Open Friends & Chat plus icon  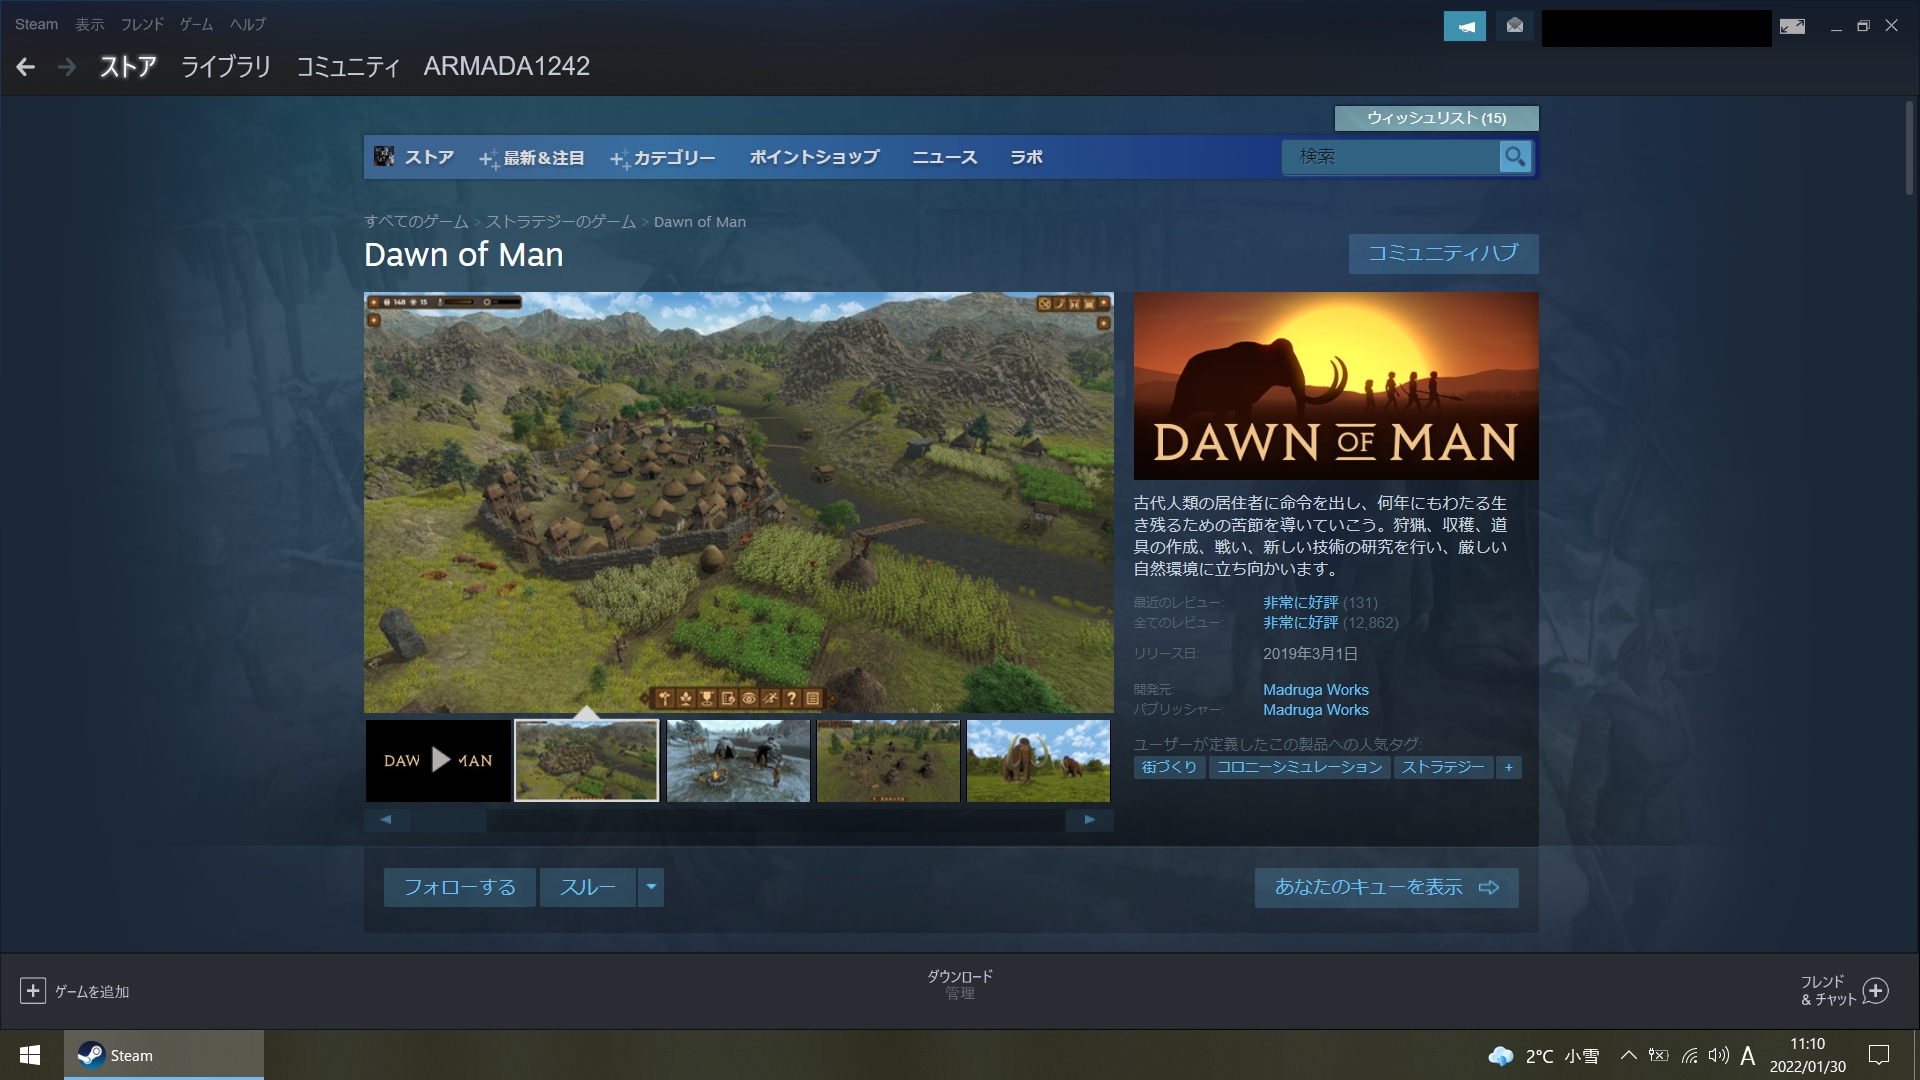click(1876, 990)
